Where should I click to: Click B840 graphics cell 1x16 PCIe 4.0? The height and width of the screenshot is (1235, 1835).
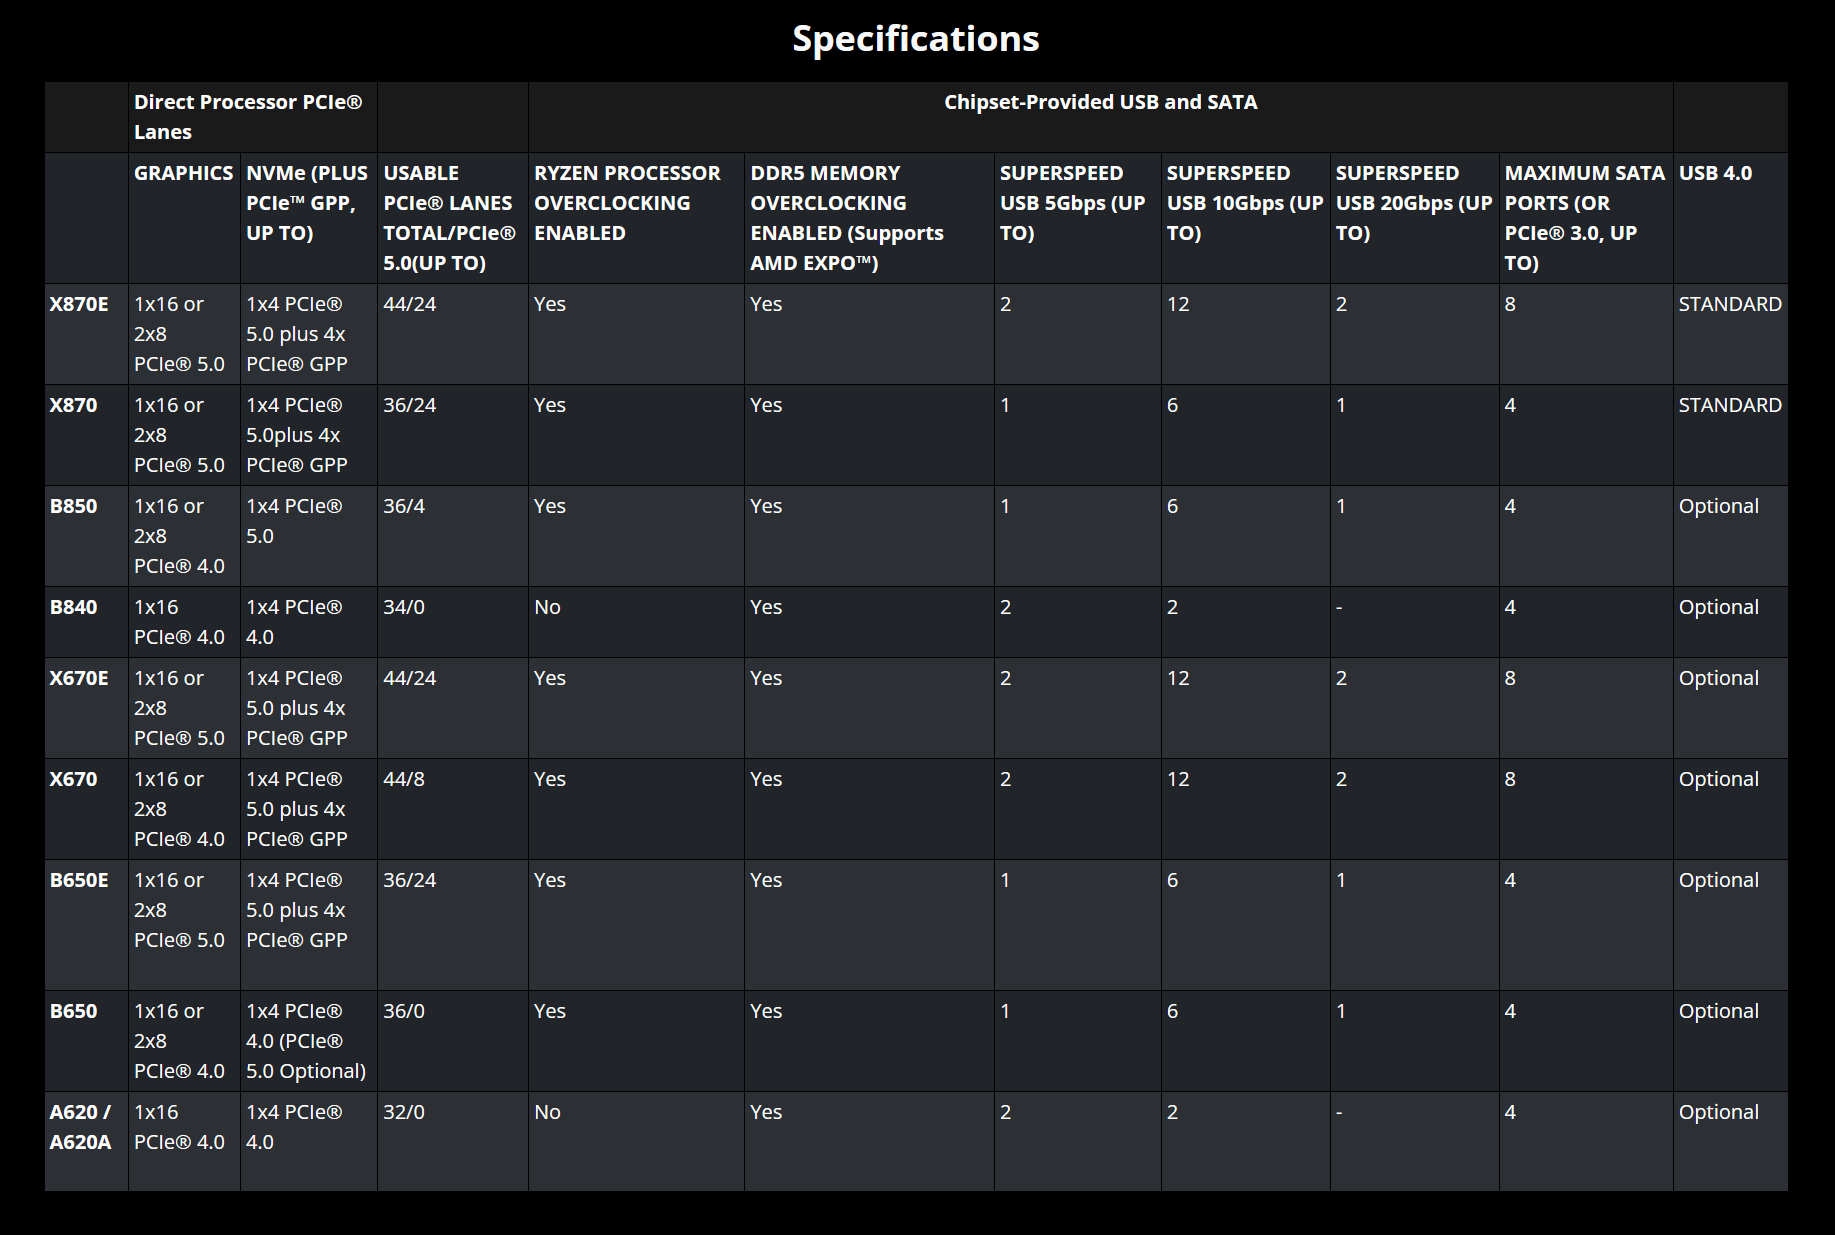184,622
